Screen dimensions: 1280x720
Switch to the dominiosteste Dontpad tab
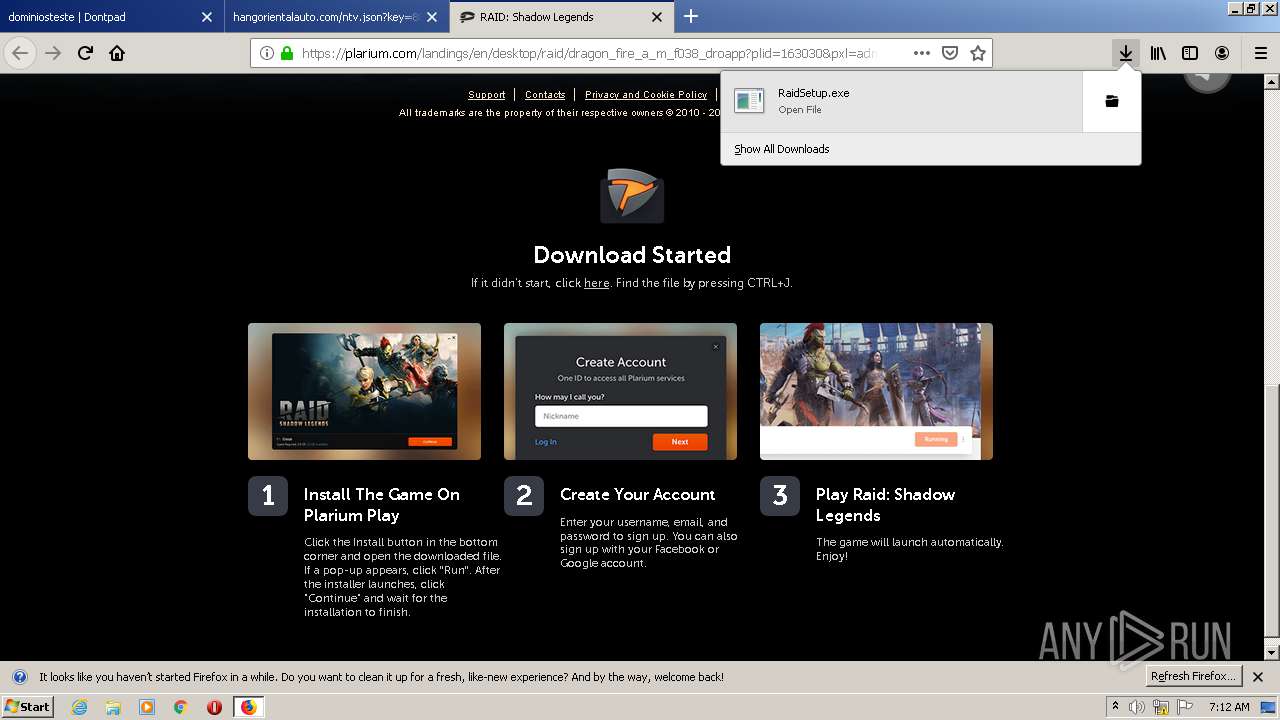[x=110, y=17]
